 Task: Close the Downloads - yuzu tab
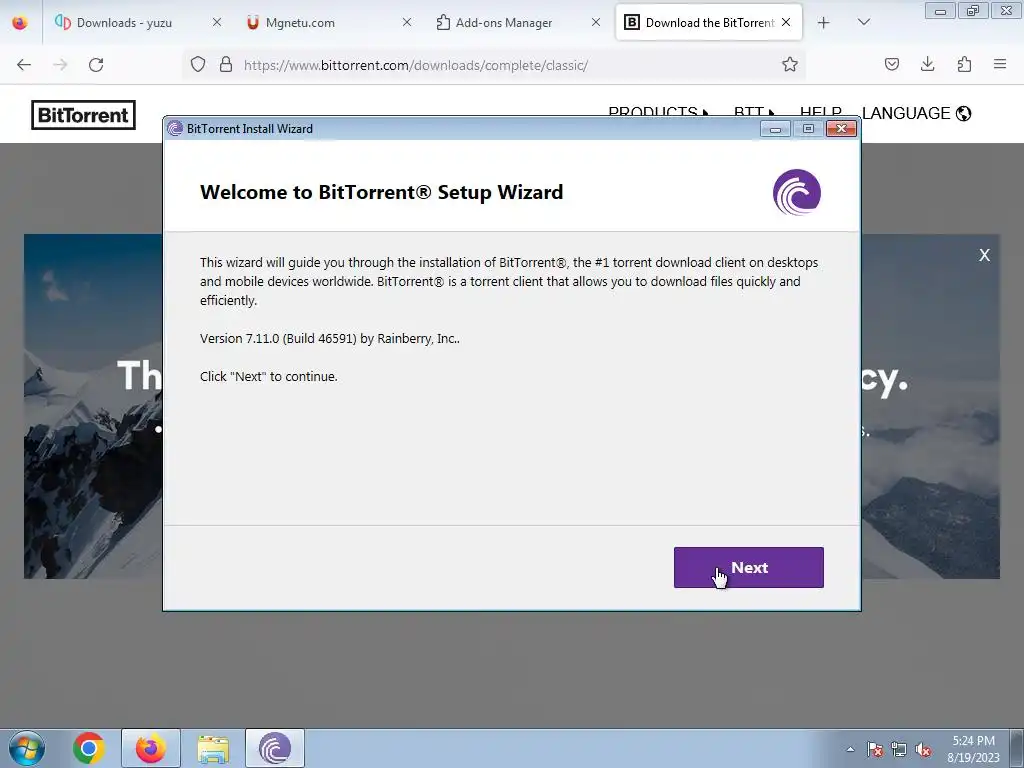pyautogui.click(x=217, y=22)
